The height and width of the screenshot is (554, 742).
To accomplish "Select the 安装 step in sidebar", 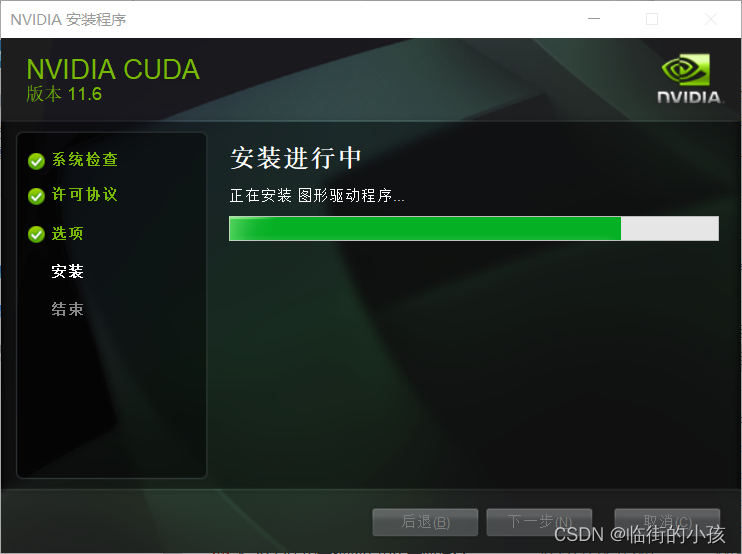I will point(67,271).
